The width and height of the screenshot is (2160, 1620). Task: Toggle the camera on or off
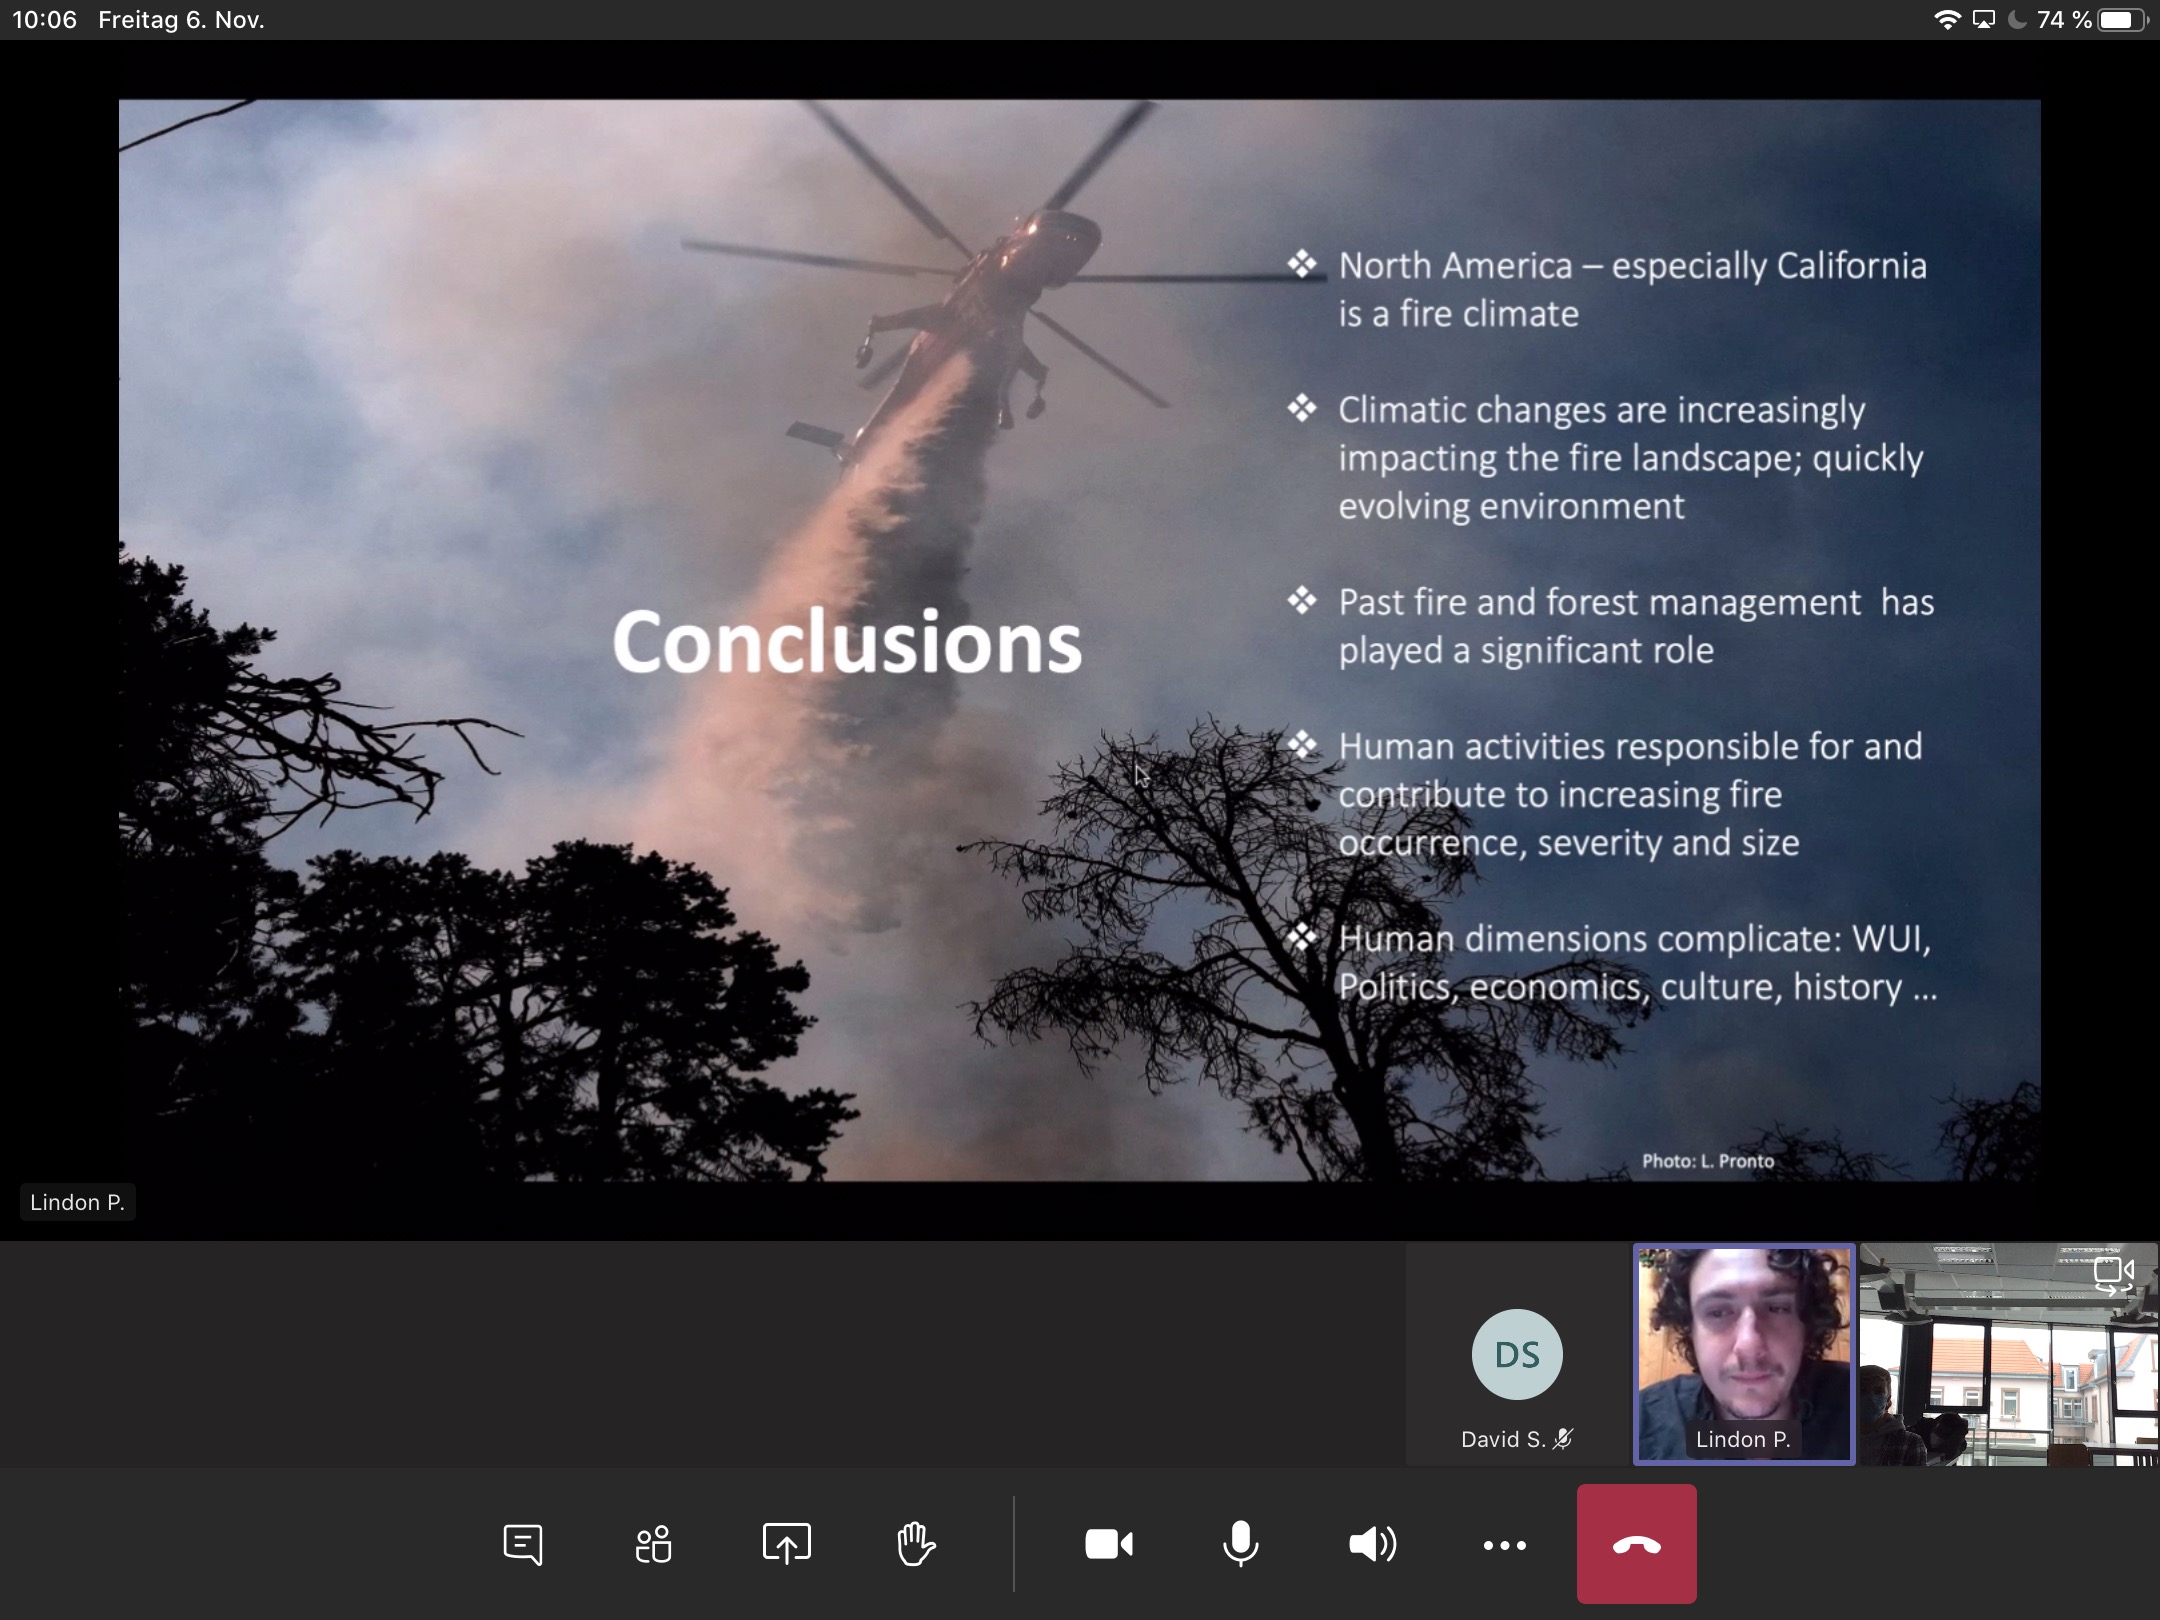[x=1109, y=1544]
